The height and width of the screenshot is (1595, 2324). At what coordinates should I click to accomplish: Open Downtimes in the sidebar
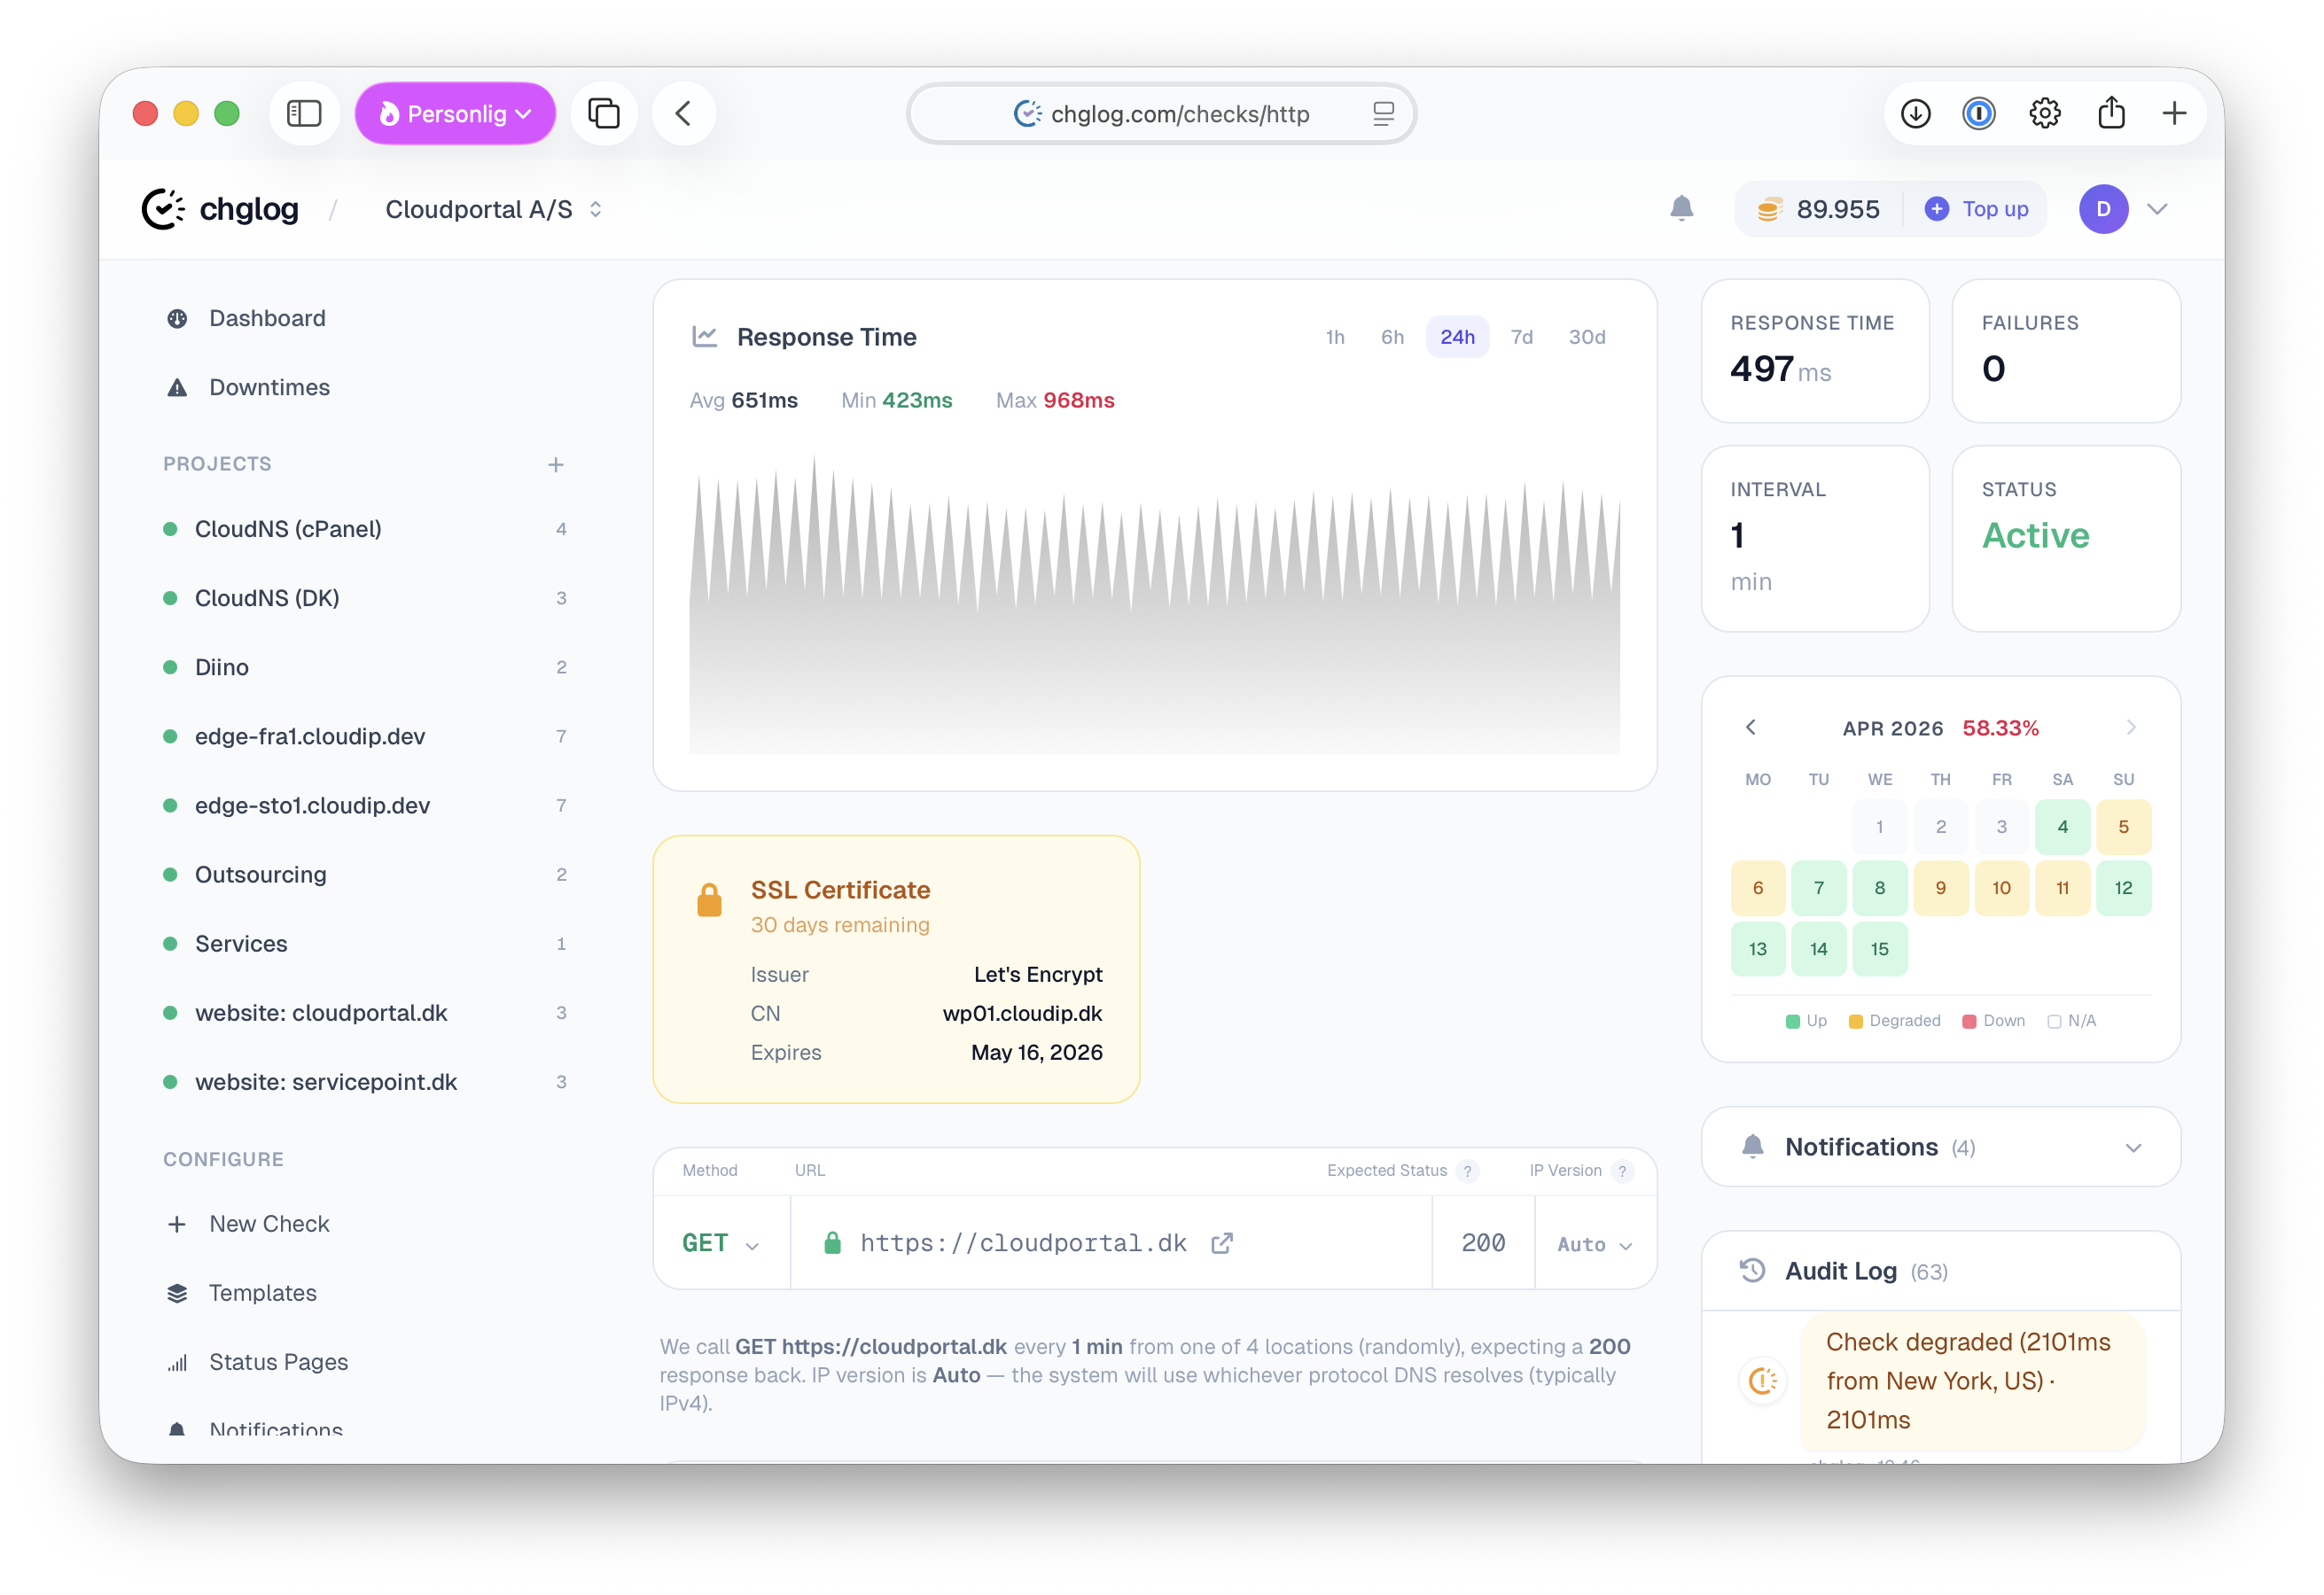(x=269, y=387)
